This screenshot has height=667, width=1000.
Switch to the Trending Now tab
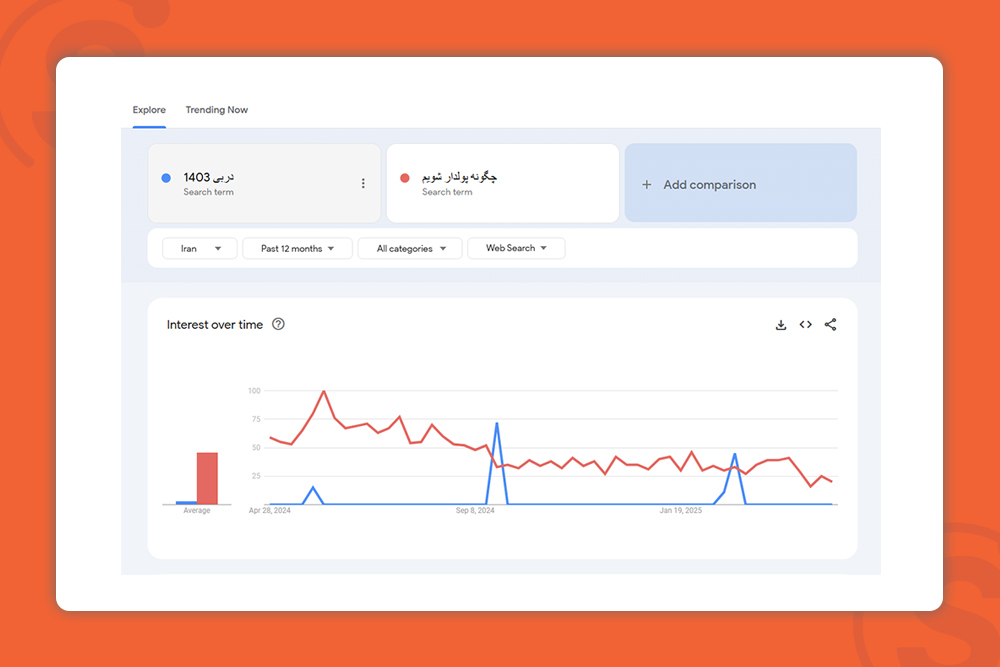pos(217,110)
